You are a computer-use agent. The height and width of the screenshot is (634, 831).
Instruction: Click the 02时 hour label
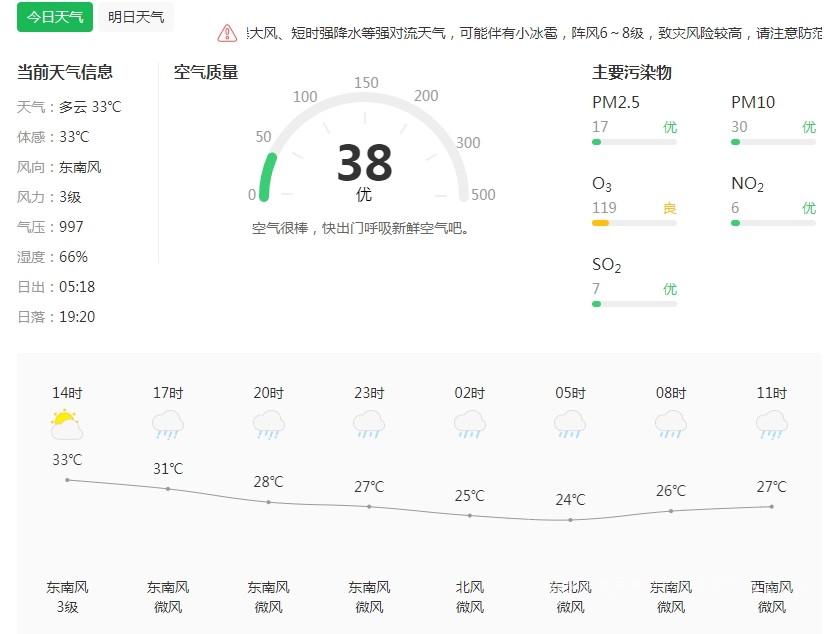pos(470,393)
